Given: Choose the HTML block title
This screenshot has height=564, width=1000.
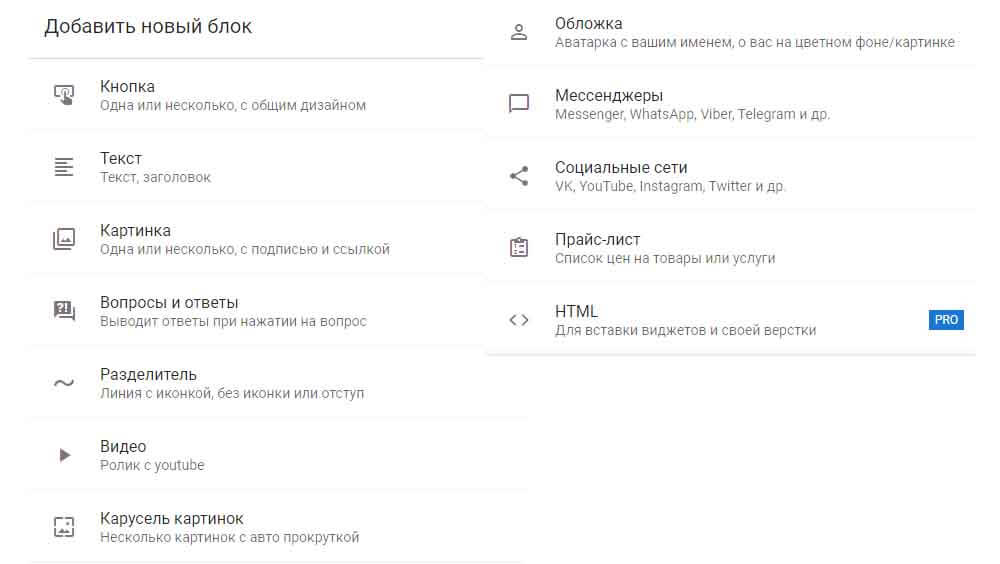Looking at the screenshot, I should (576, 312).
